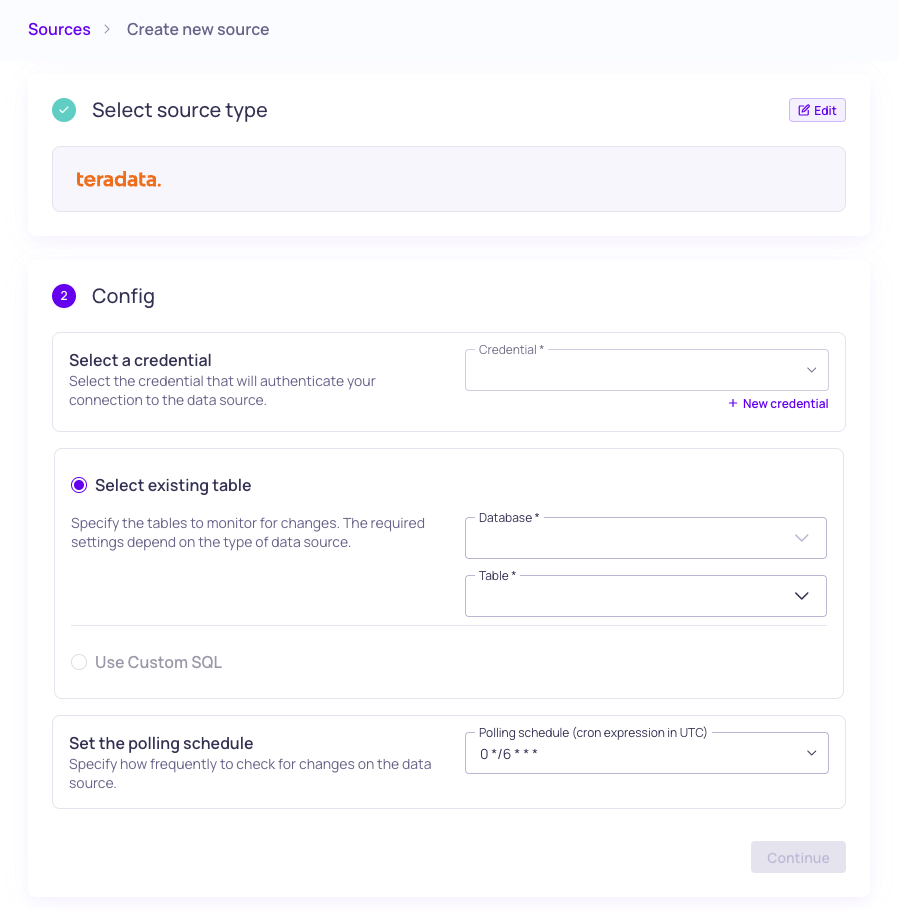The image size is (898, 909).
Task: Click the breadcrumb separator arrow
Action: 108,30
